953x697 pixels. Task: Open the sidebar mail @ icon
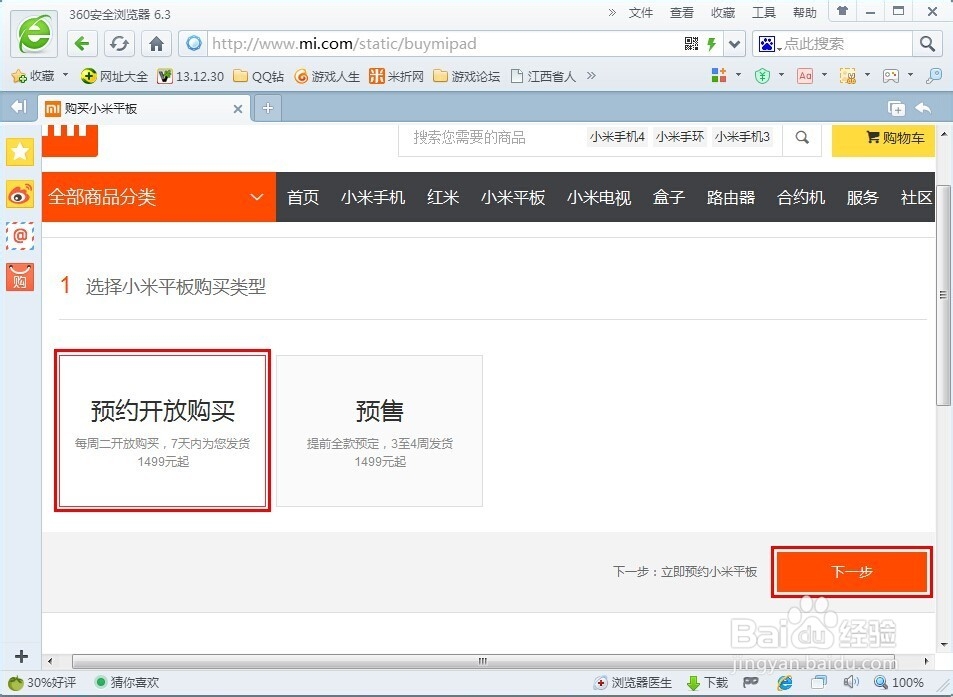[x=20, y=236]
